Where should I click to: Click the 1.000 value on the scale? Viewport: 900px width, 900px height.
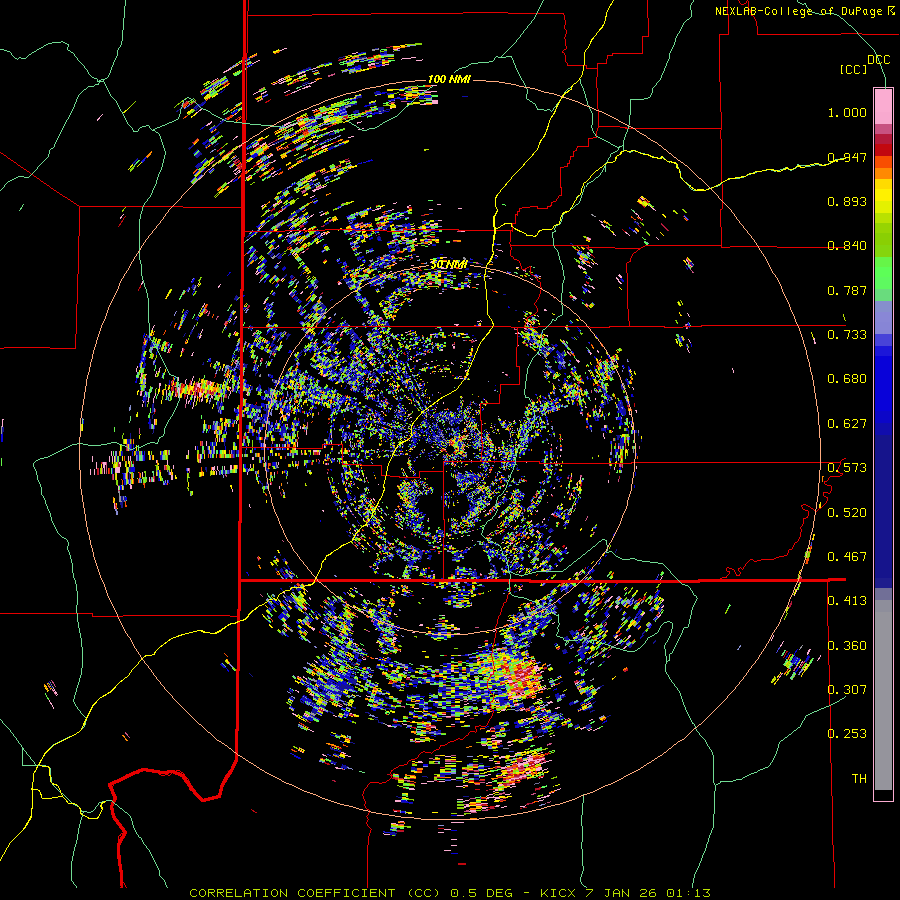tap(847, 112)
